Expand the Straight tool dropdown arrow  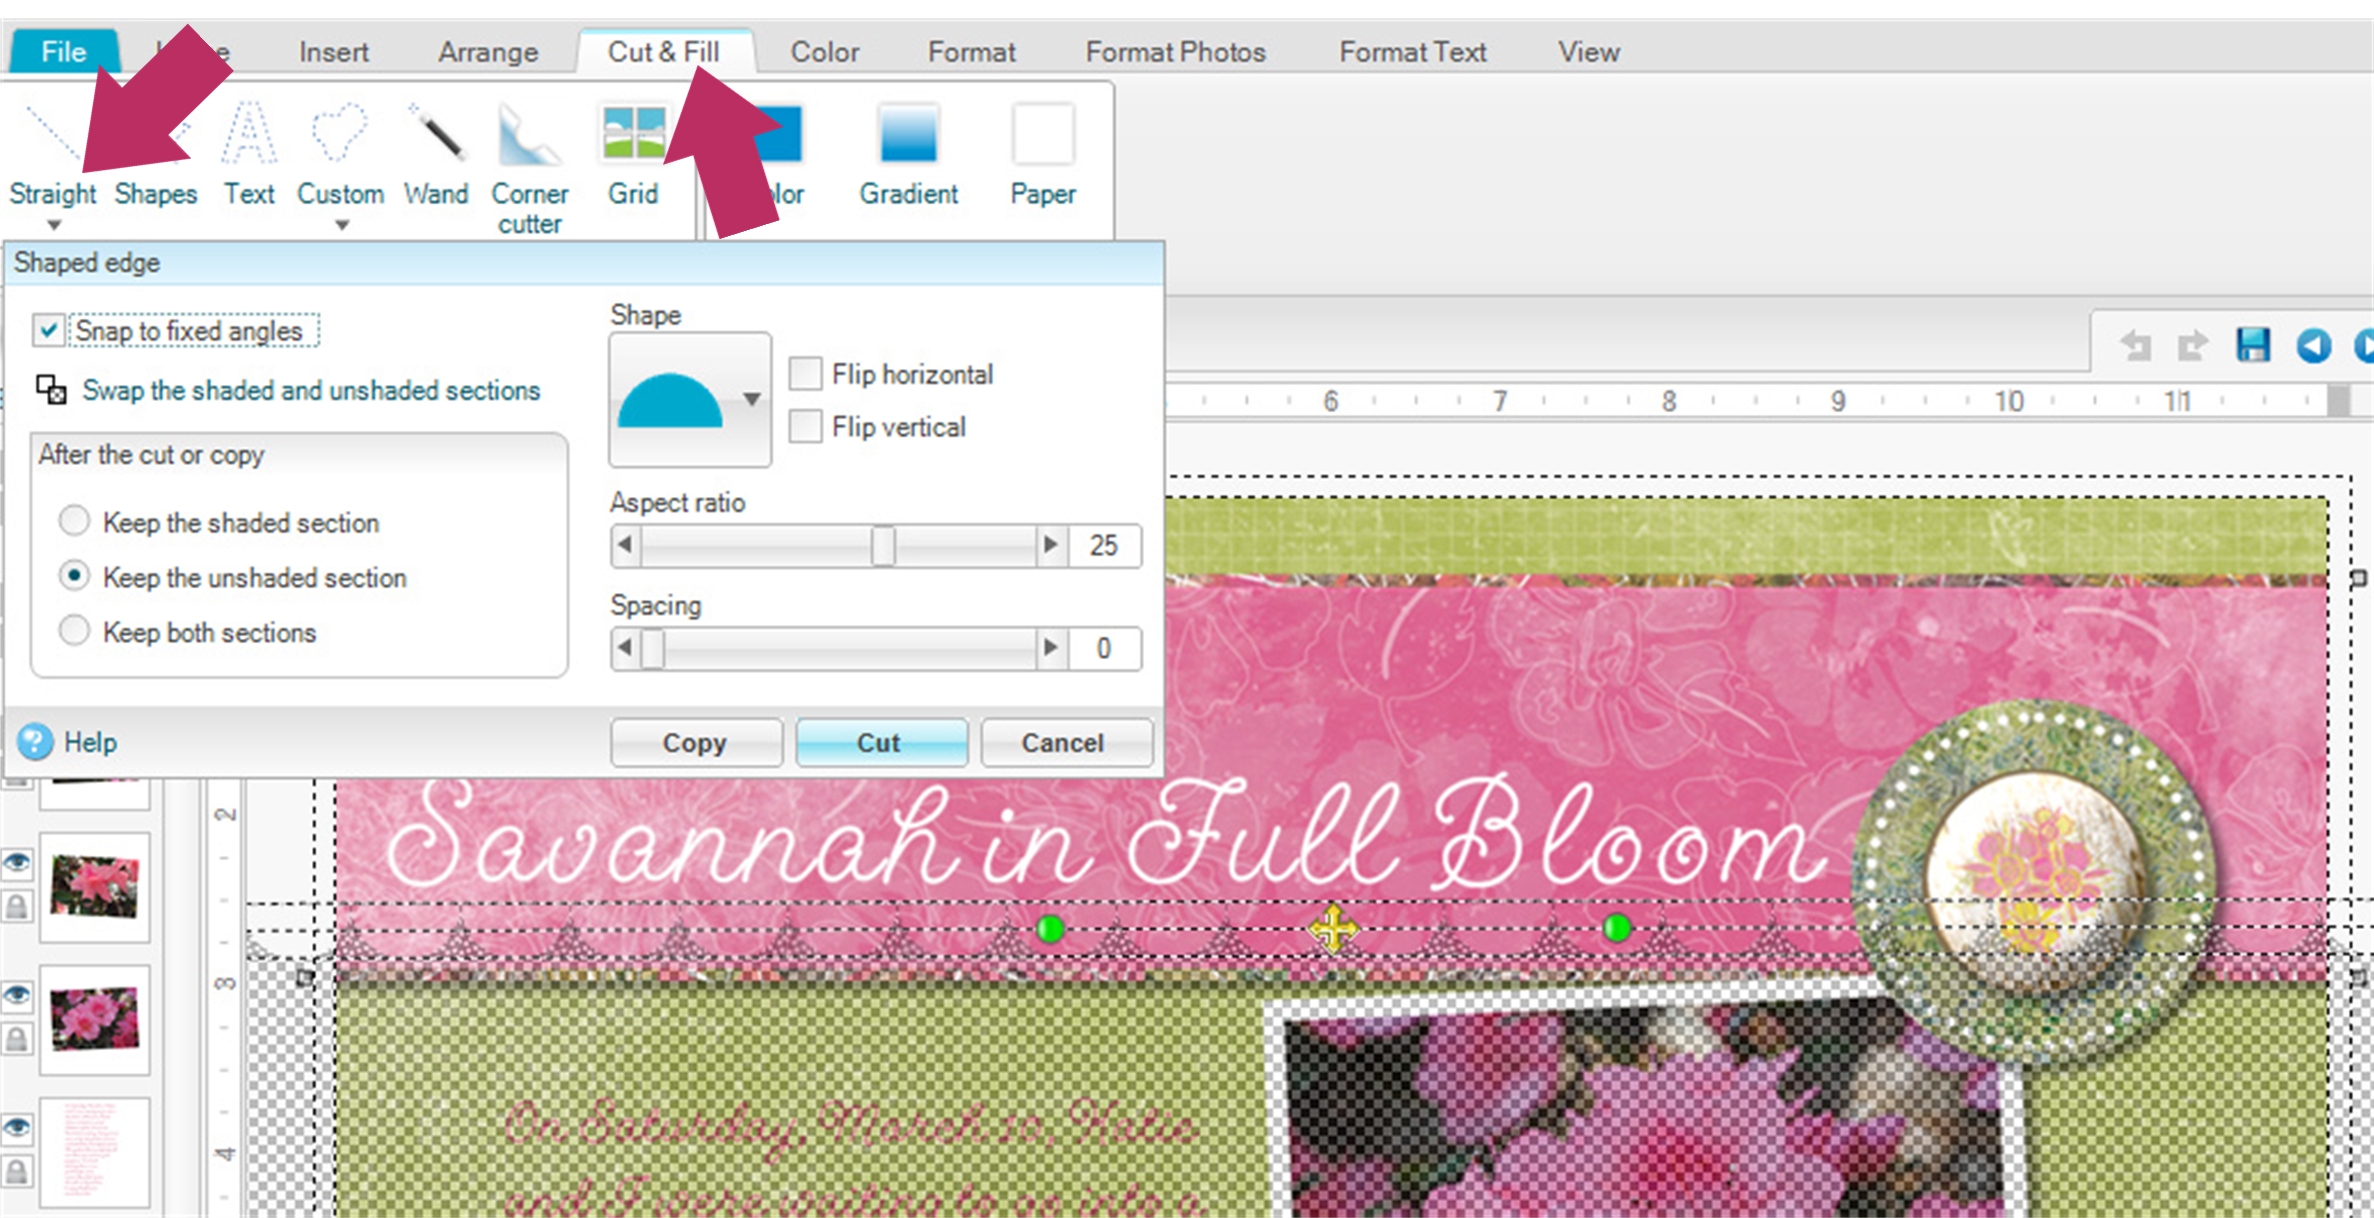coord(54,225)
